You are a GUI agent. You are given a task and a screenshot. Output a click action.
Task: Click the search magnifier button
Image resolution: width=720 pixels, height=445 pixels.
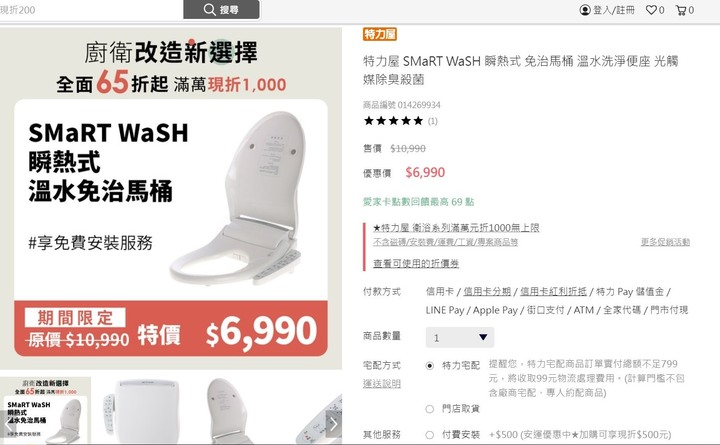click(221, 10)
